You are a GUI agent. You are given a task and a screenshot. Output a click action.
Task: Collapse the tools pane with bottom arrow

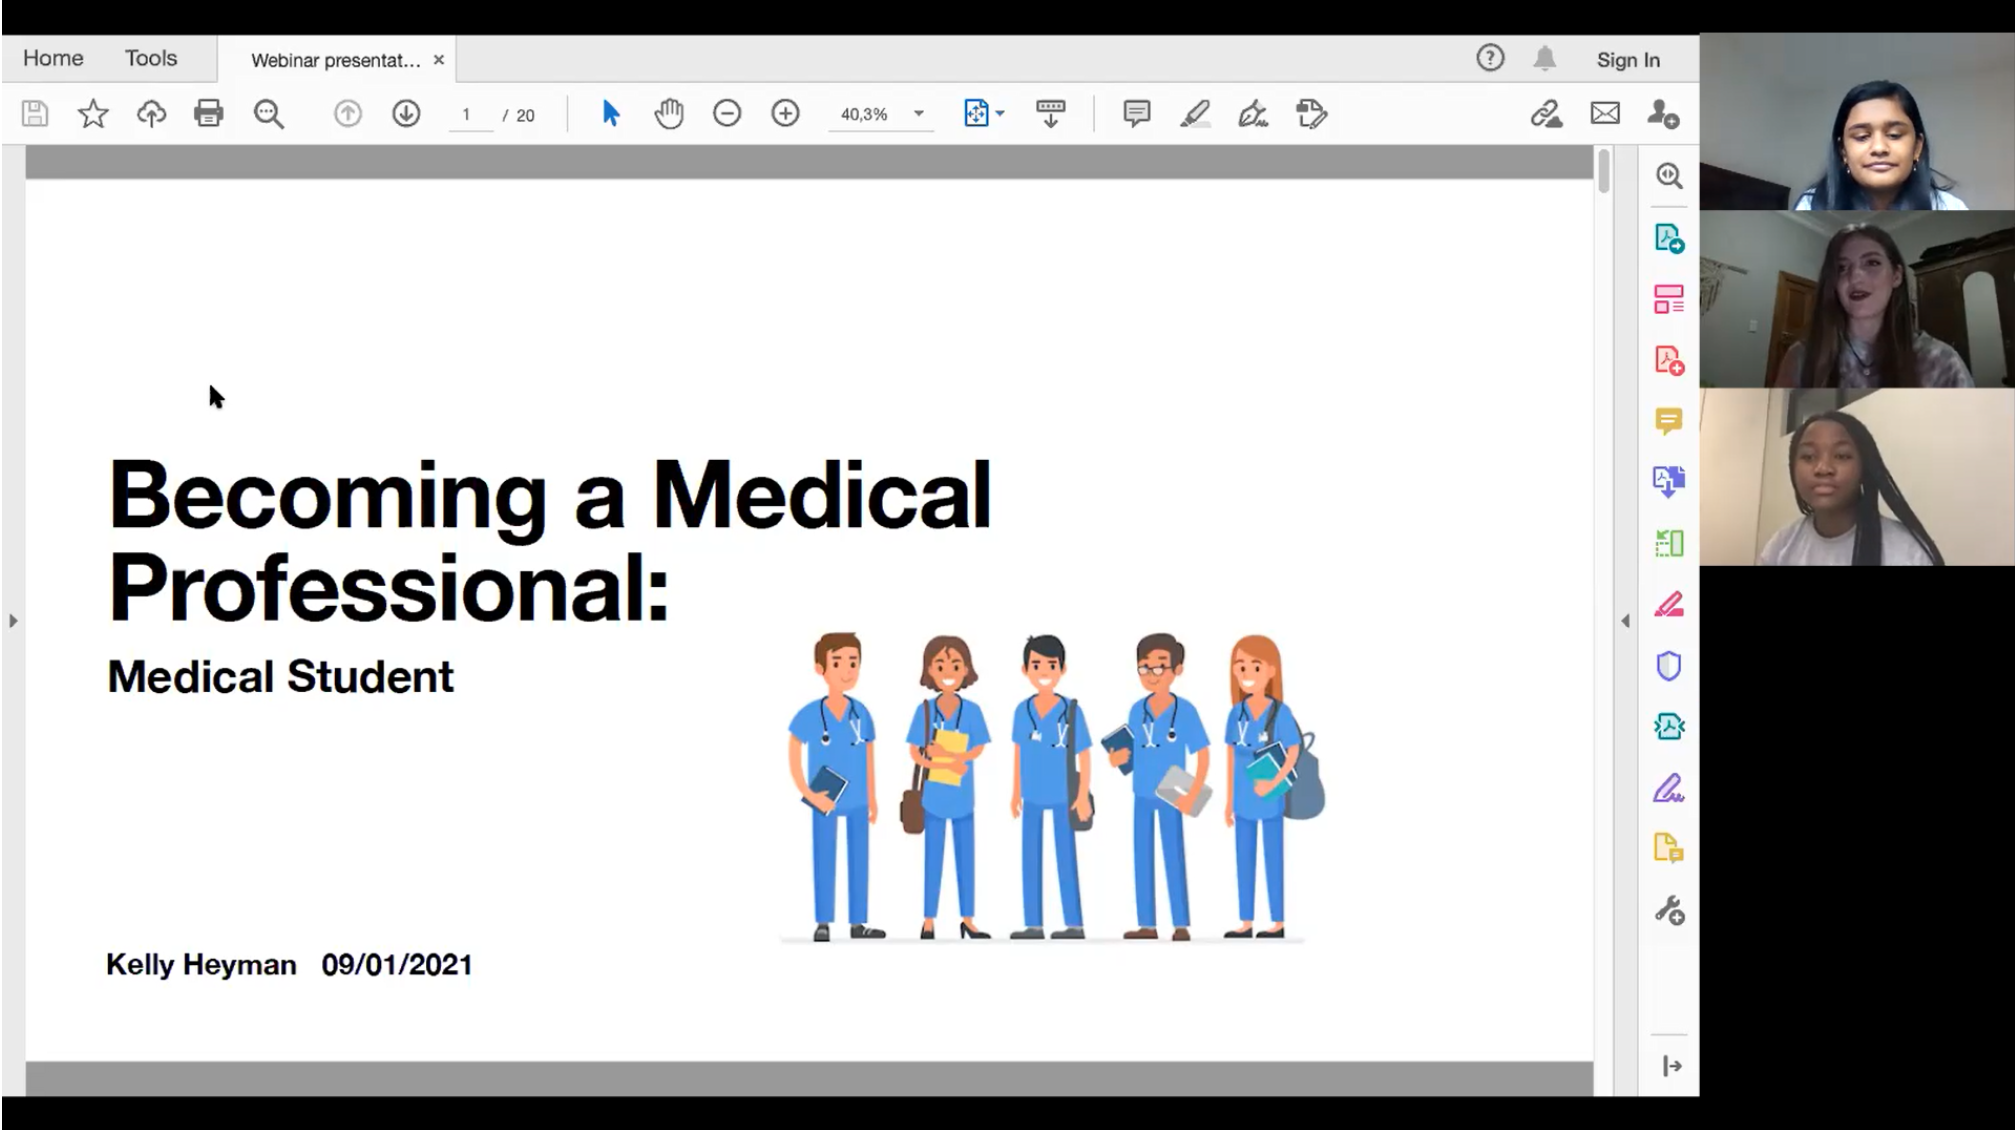tap(1671, 1066)
